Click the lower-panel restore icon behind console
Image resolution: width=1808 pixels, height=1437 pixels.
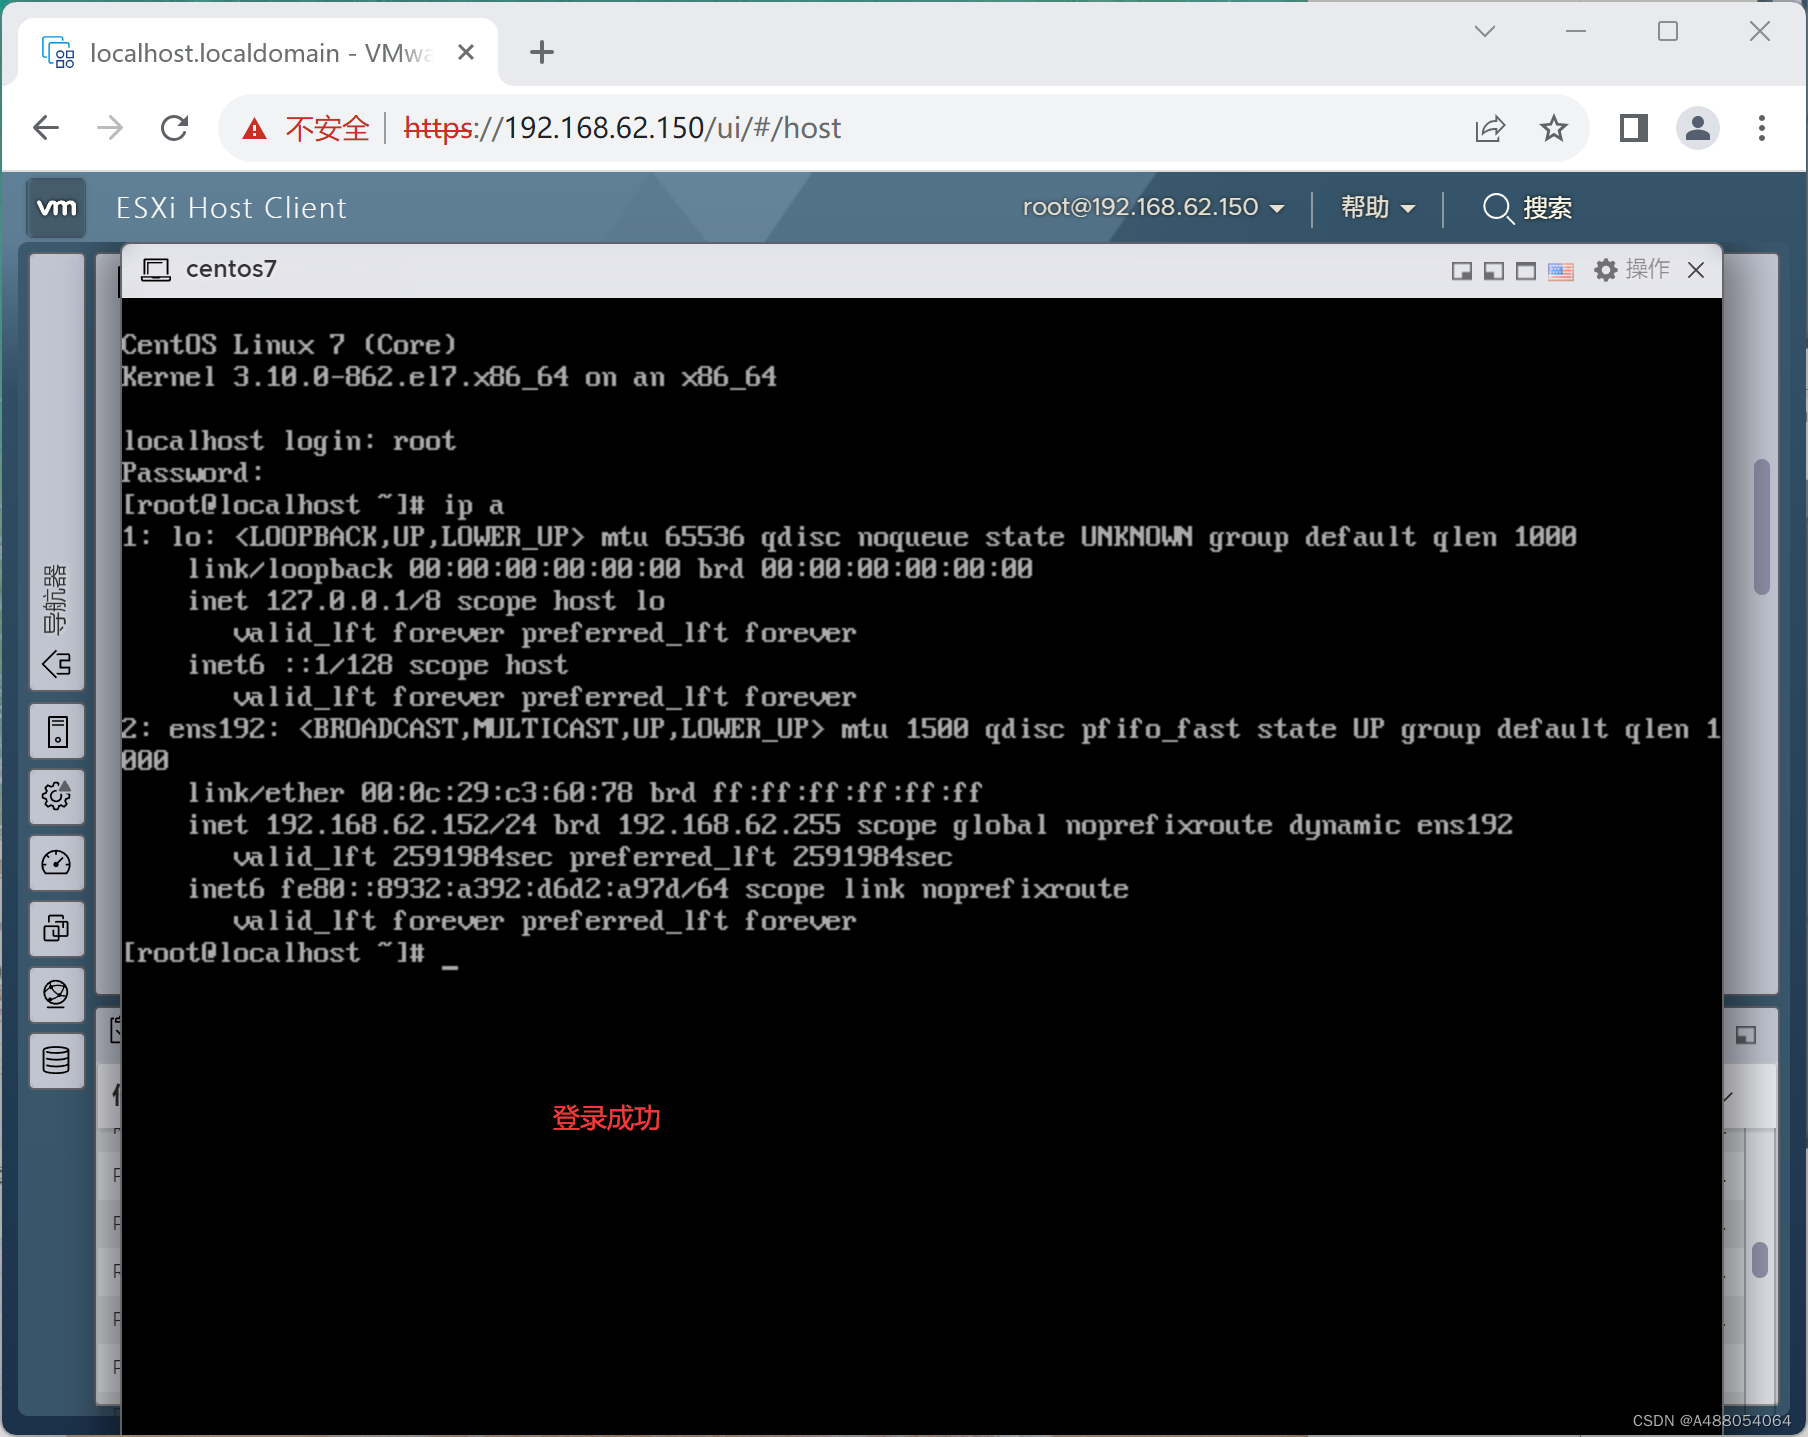[x=1746, y=1036]
